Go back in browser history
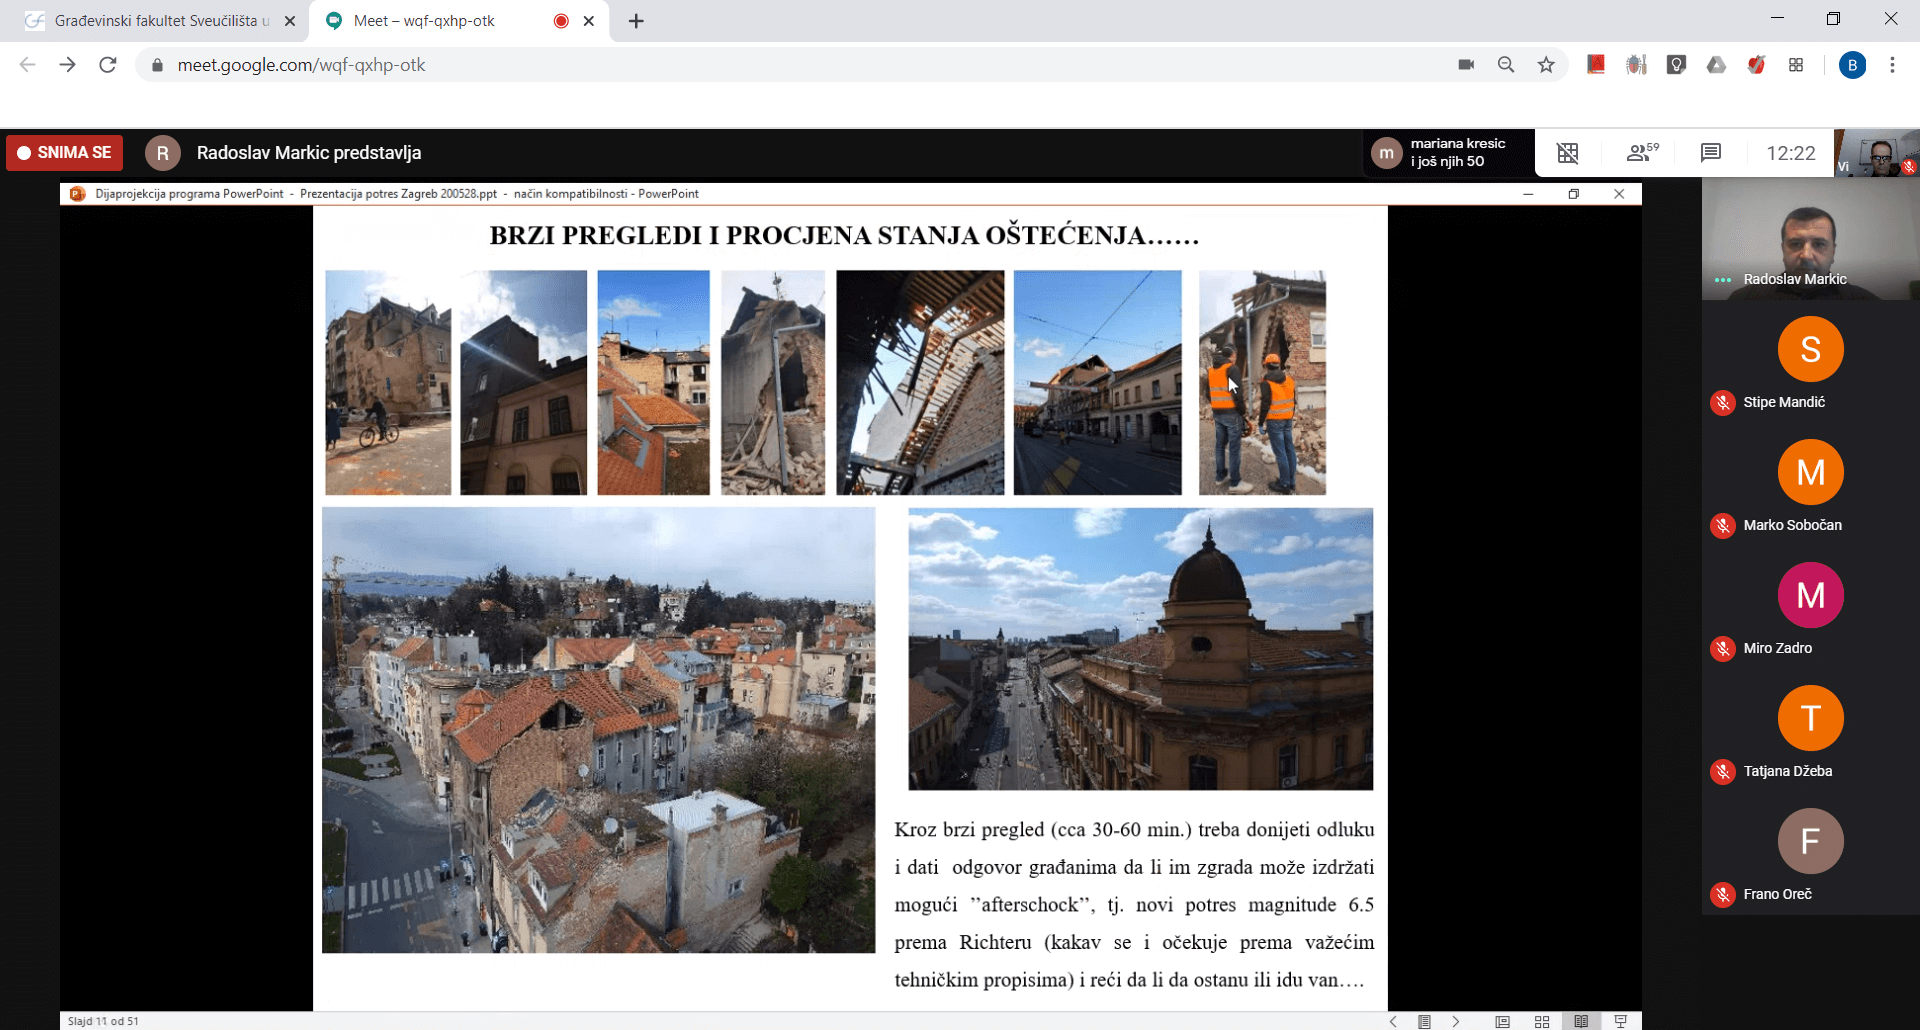Viewport: 1920px width, 1030px height. [x=27, y=65]
